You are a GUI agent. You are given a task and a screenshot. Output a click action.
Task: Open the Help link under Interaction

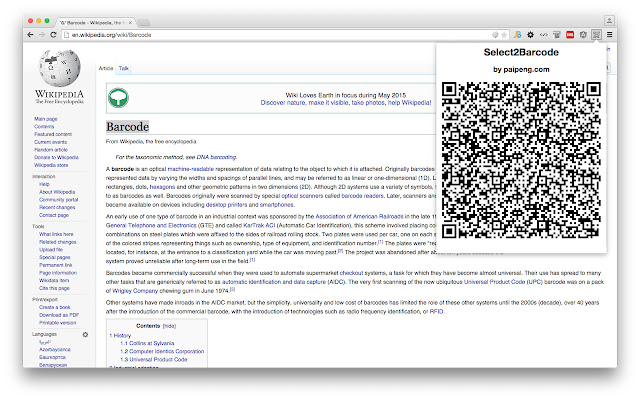(x=44, y=184)
